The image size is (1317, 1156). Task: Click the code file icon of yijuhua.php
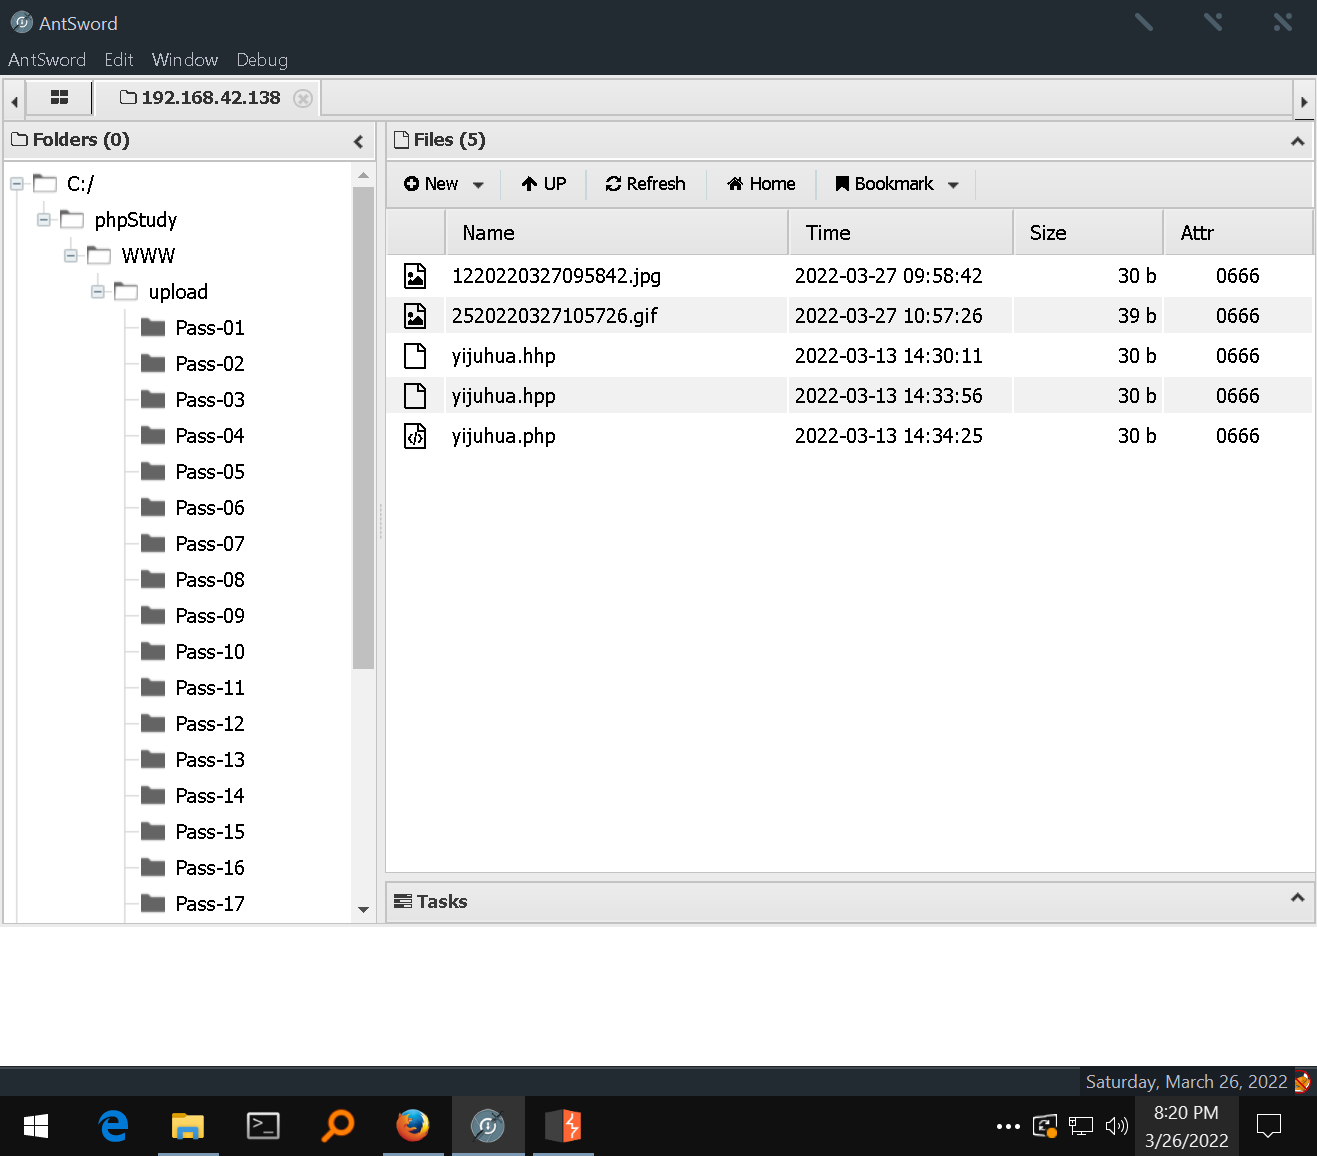pos(415,436)
